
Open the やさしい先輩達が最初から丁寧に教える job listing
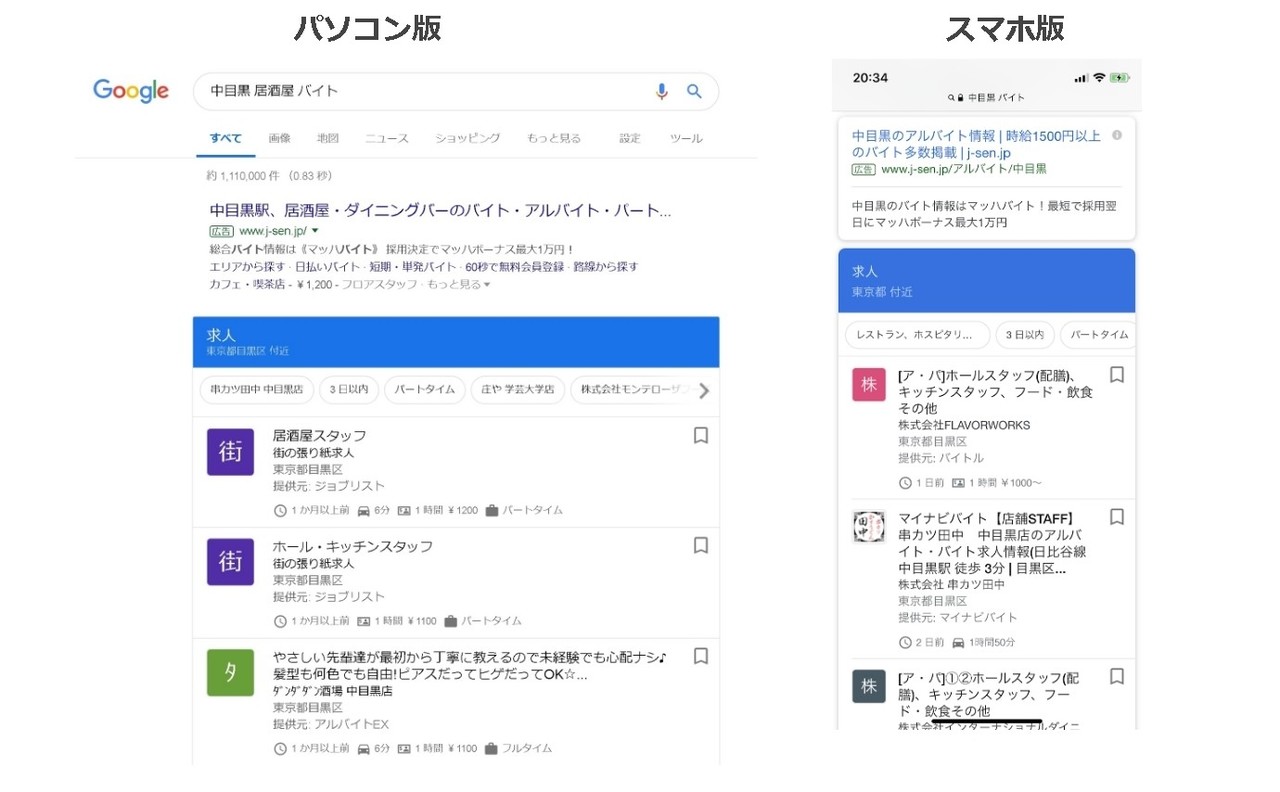coord(470,665)
